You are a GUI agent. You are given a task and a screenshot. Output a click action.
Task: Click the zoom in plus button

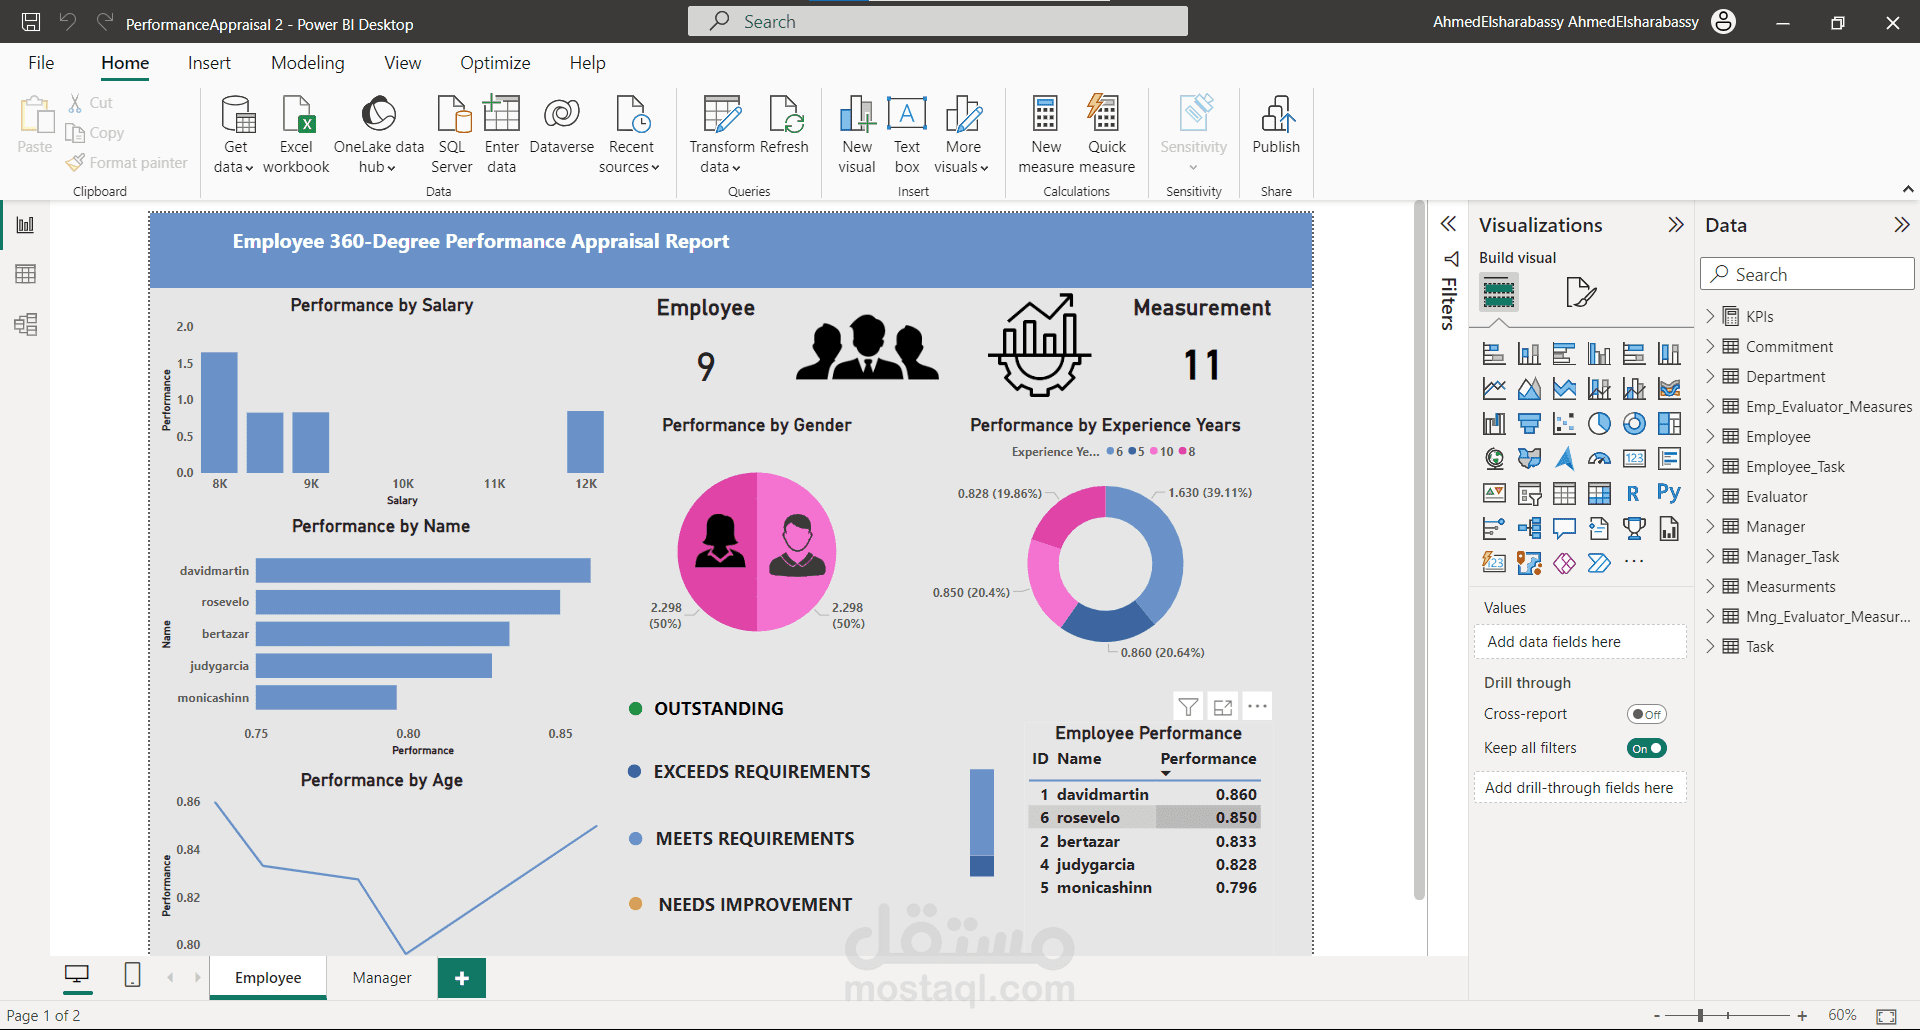1802,1015
